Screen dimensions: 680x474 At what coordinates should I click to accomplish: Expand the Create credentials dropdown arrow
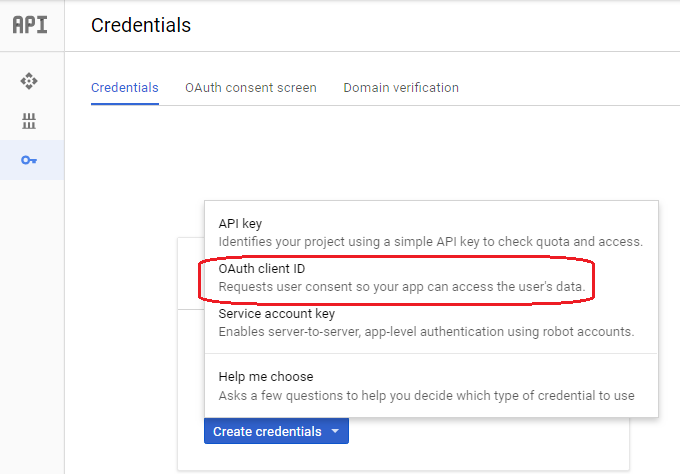point(335,431)
